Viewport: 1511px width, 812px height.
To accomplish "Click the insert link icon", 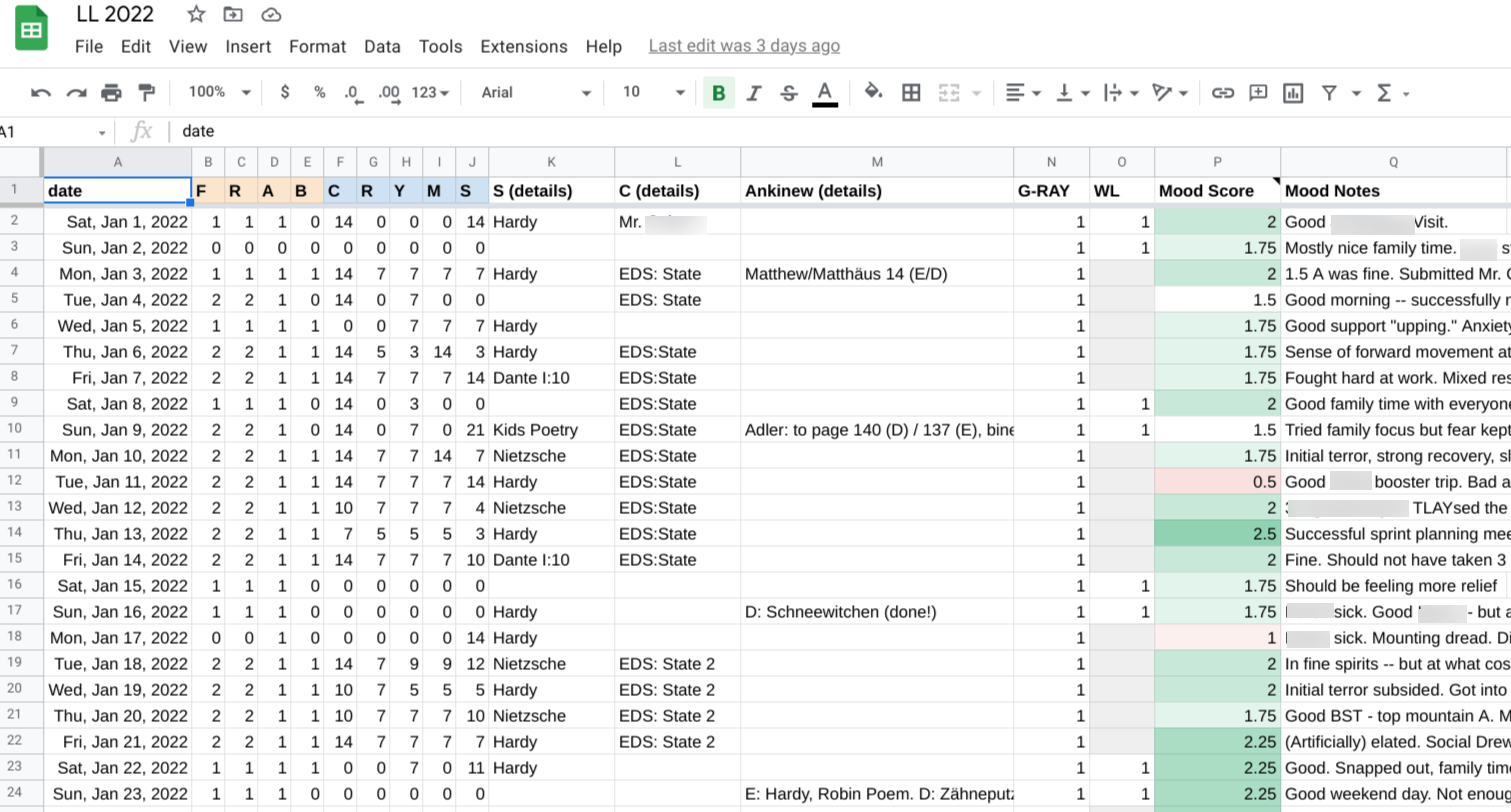I will click(1222, 93).
